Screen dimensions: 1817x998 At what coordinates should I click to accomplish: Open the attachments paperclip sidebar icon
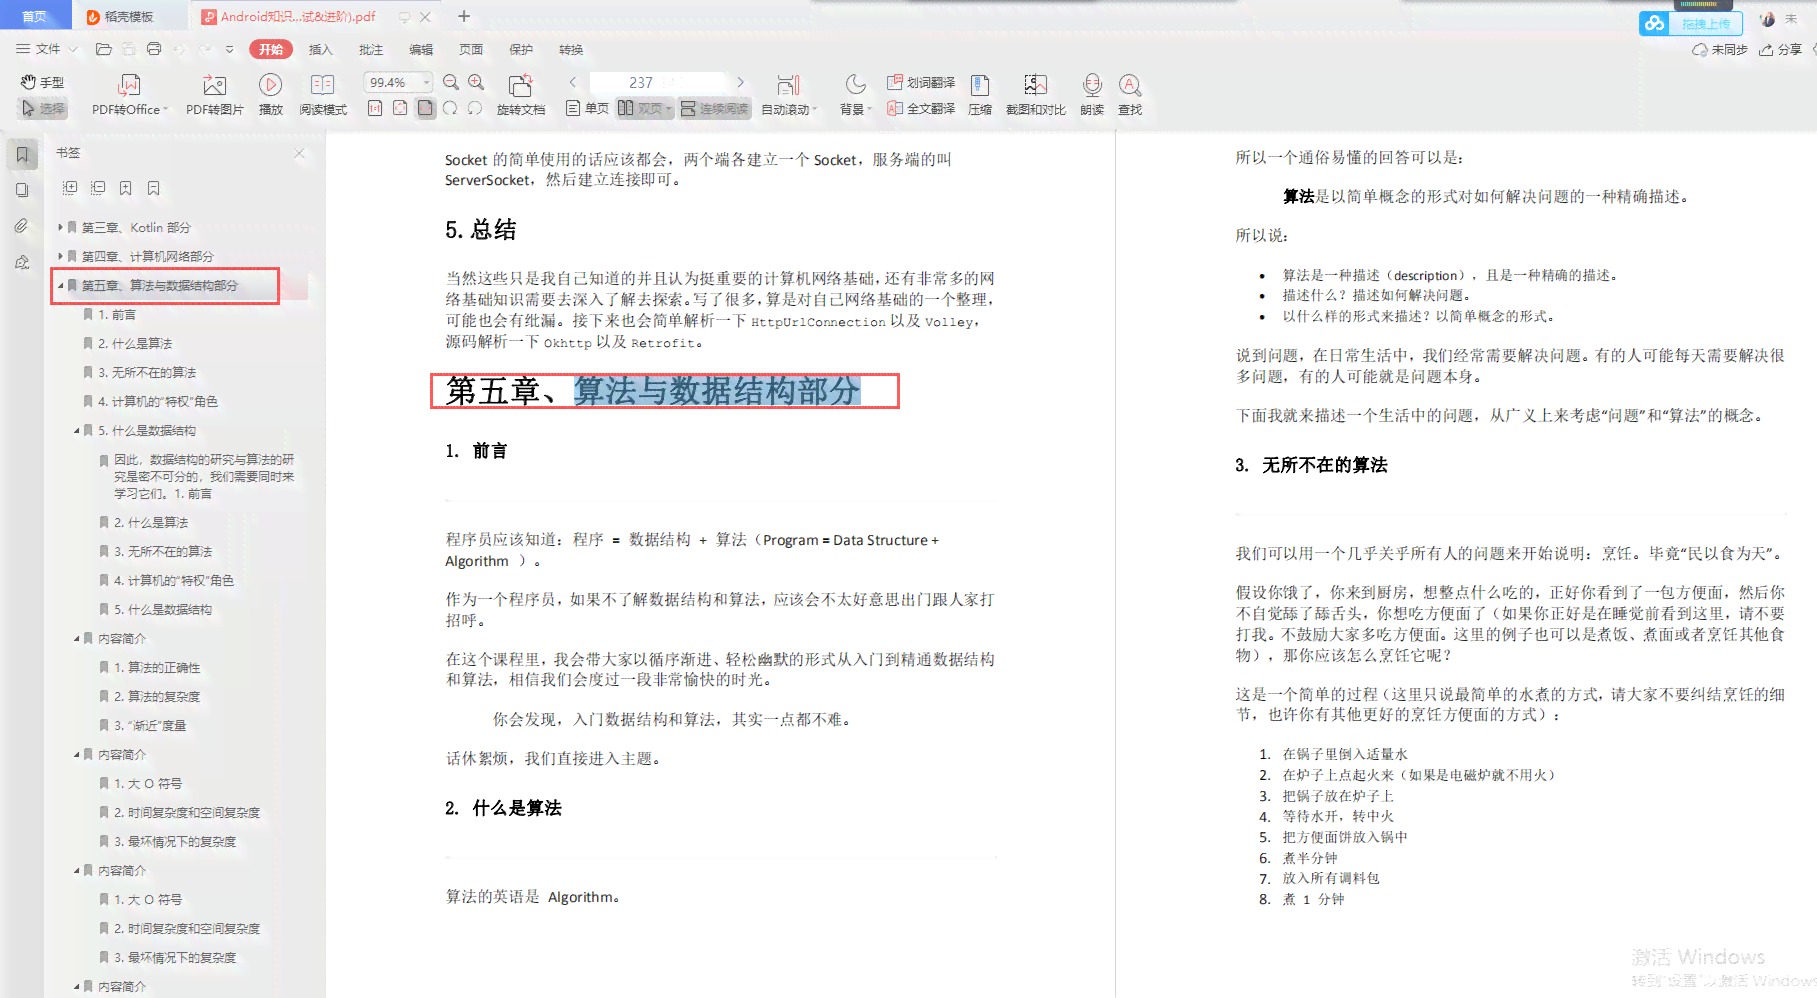(22, 226)
